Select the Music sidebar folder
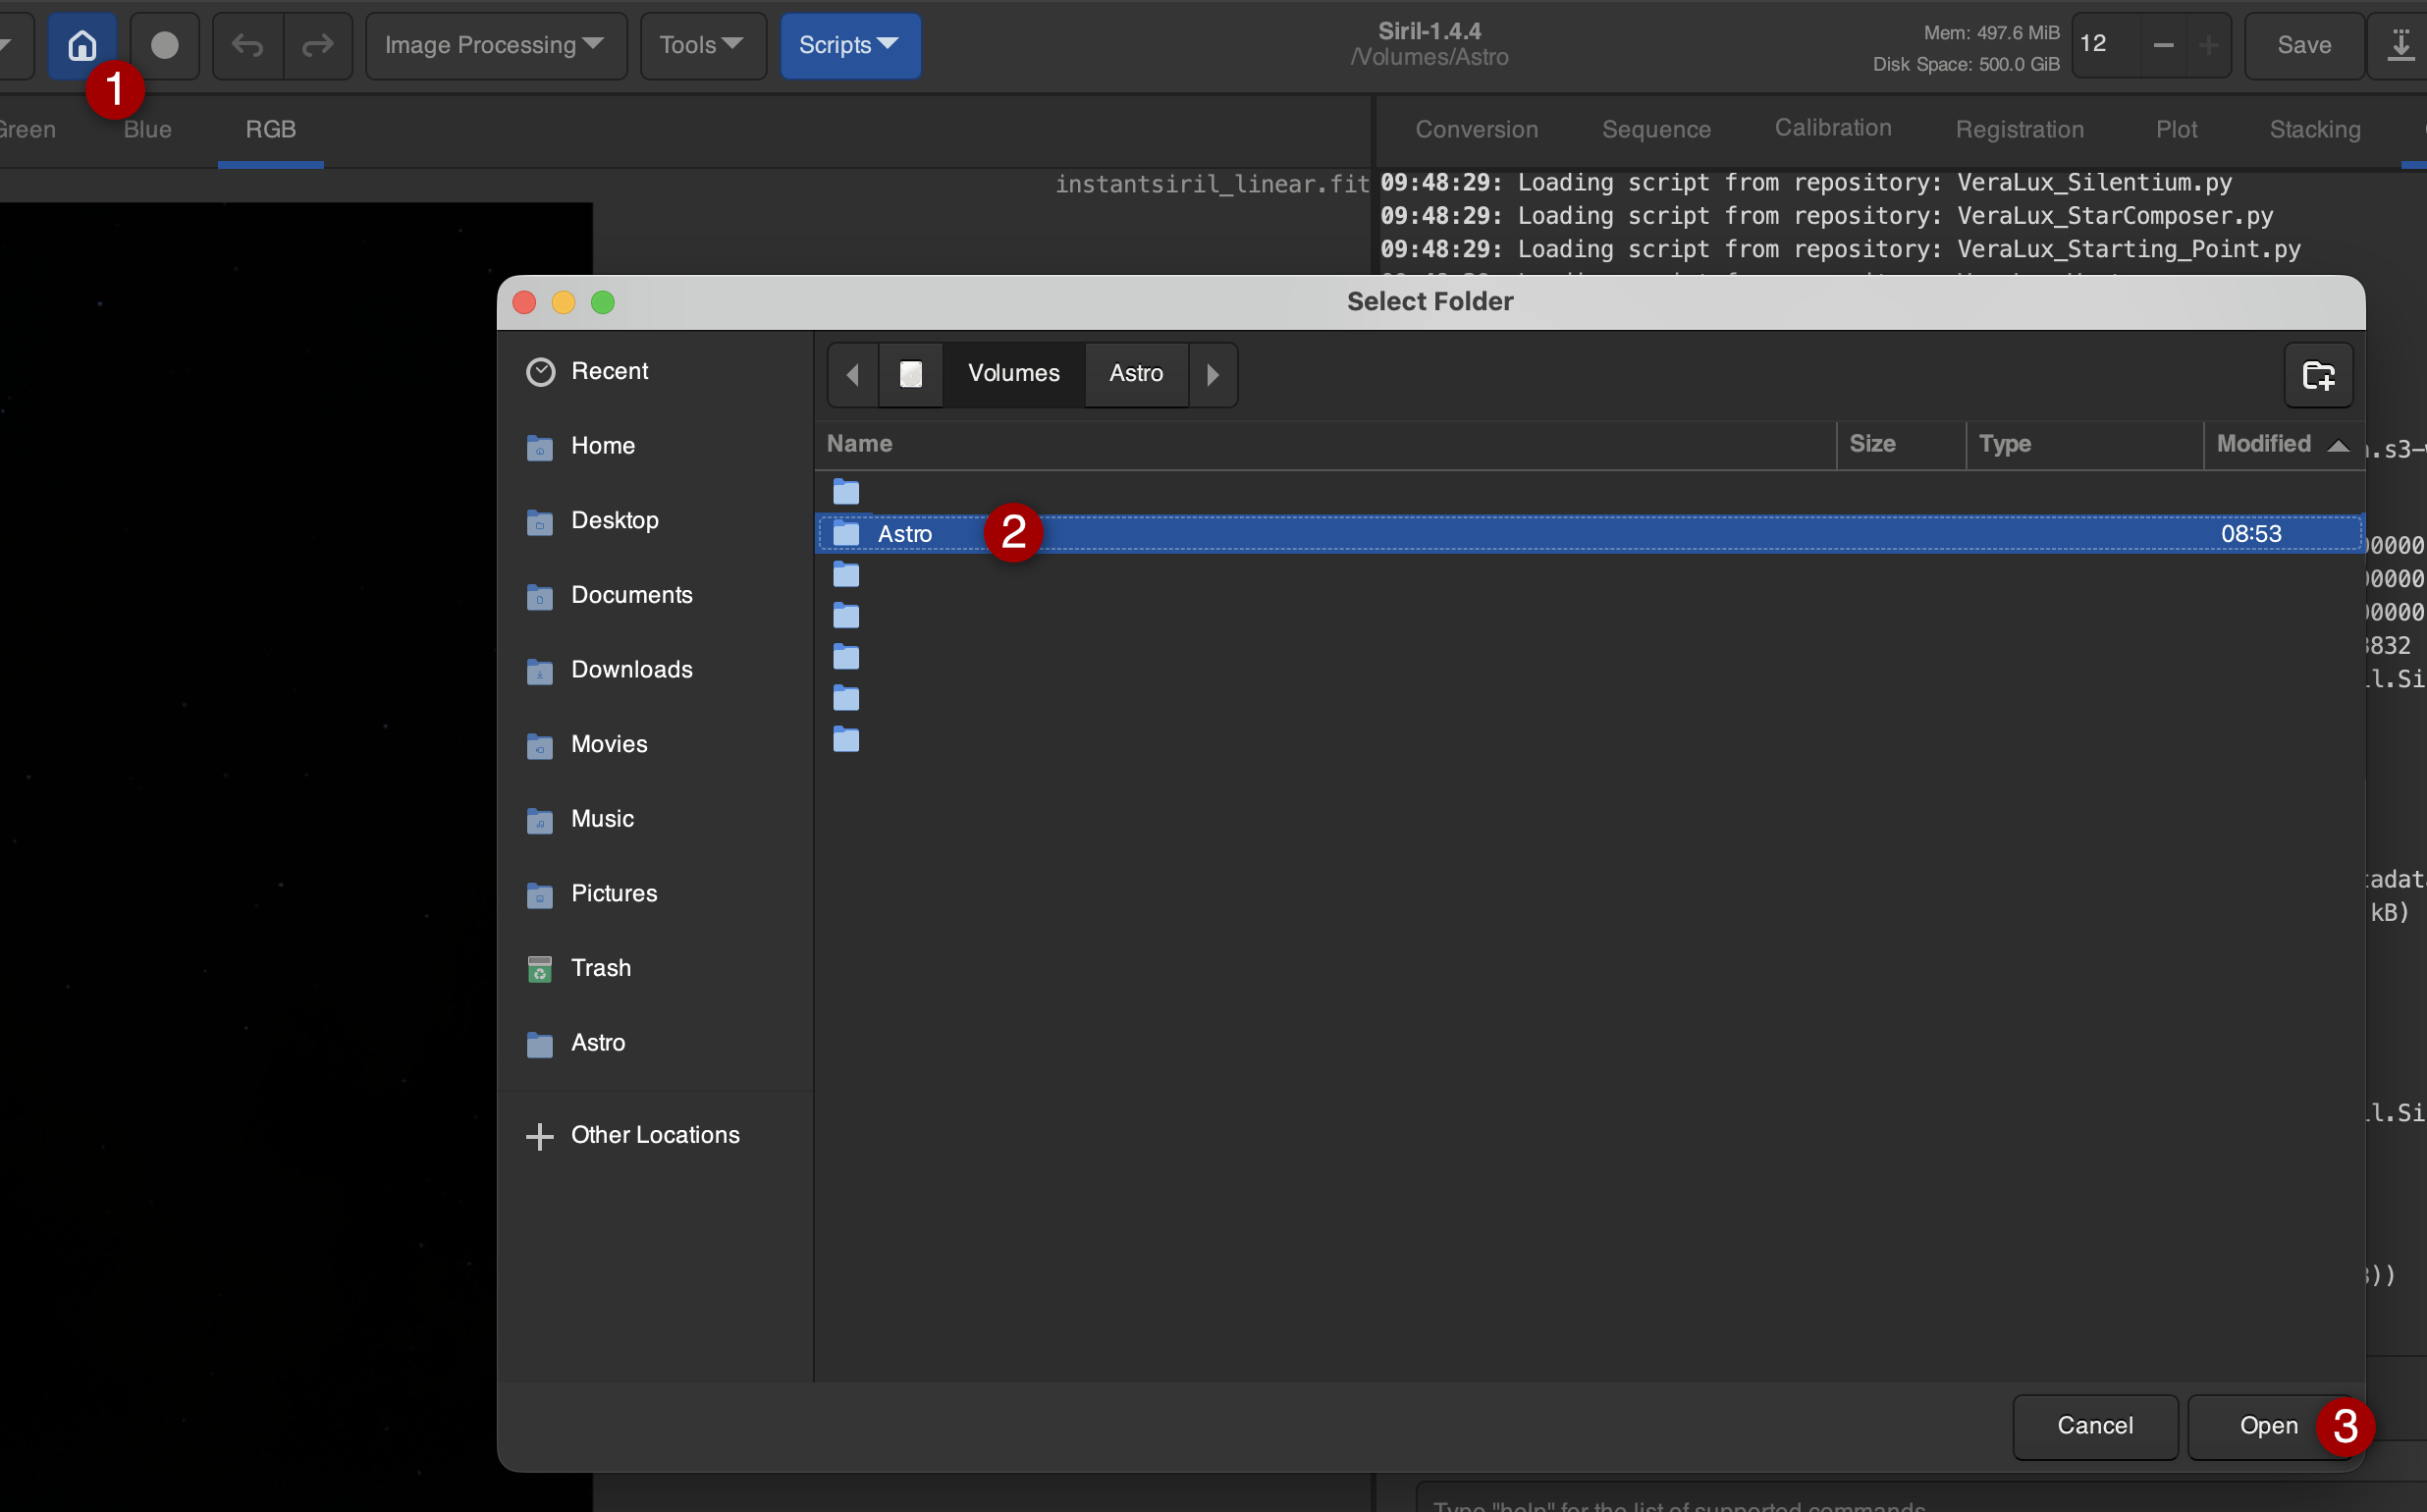The image size is (2427, 1512). pyautogui.click(x=655, y=819)
